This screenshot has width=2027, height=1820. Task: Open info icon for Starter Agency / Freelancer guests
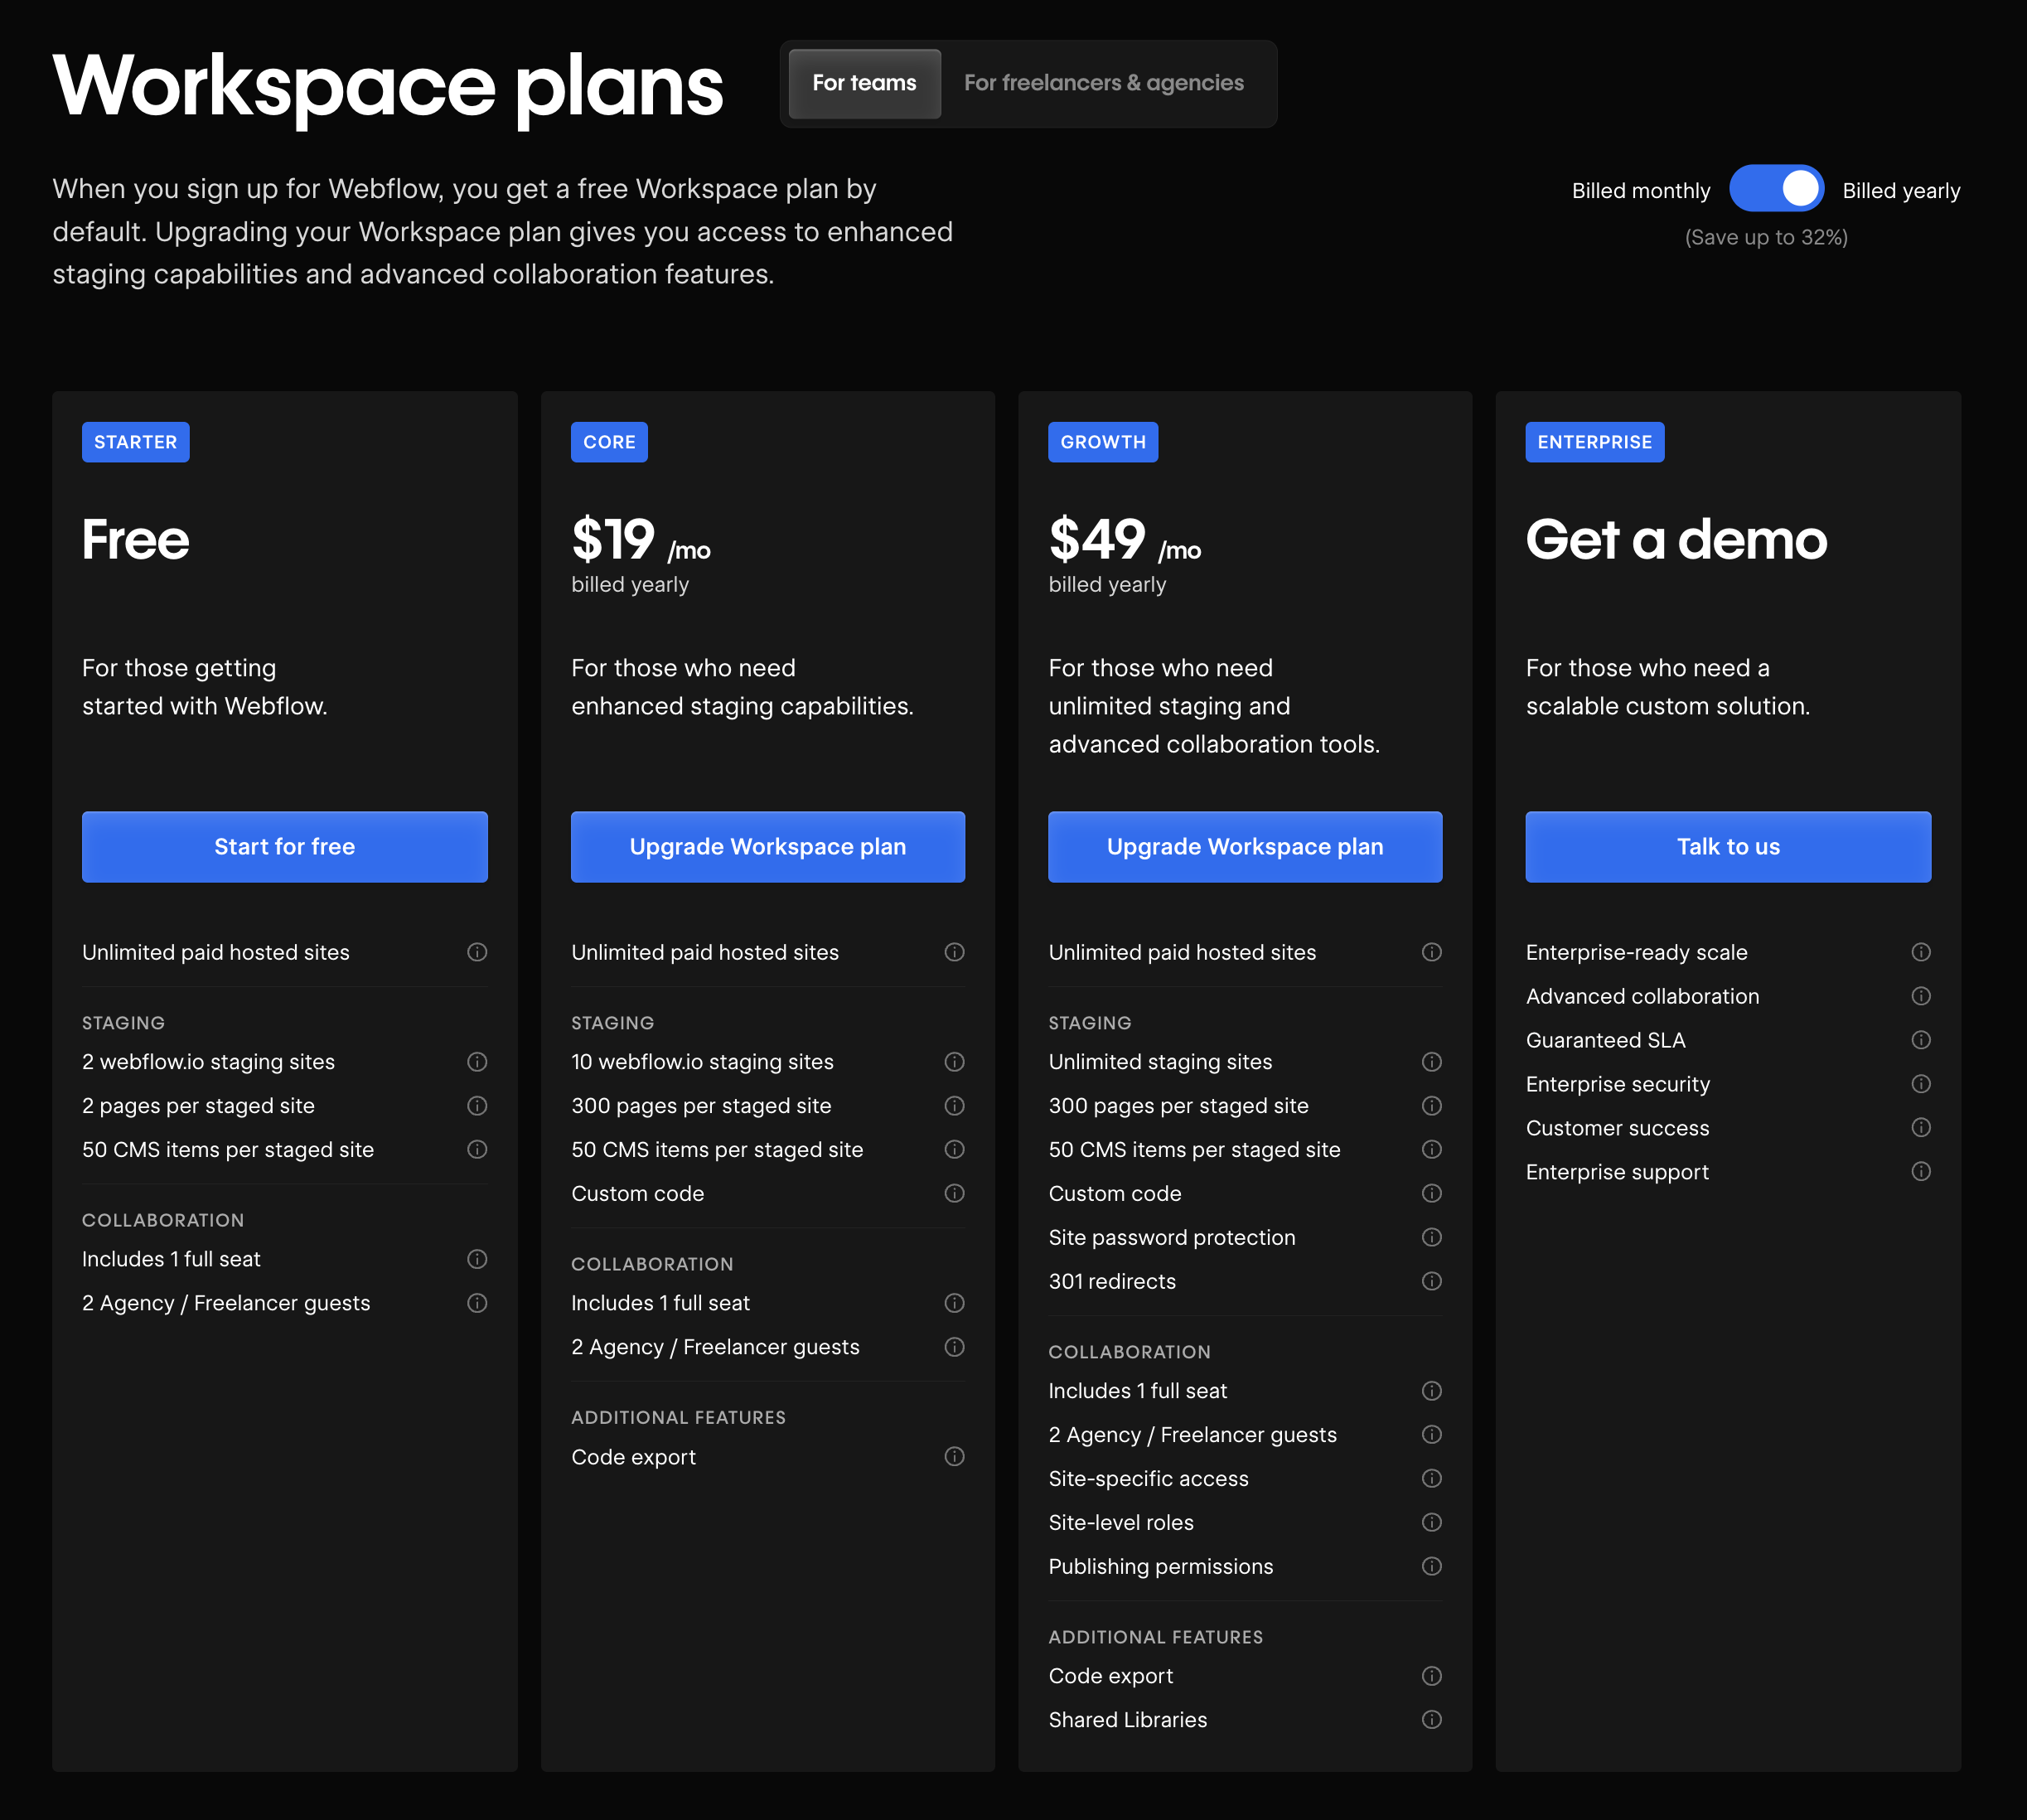click(477, 1303)
